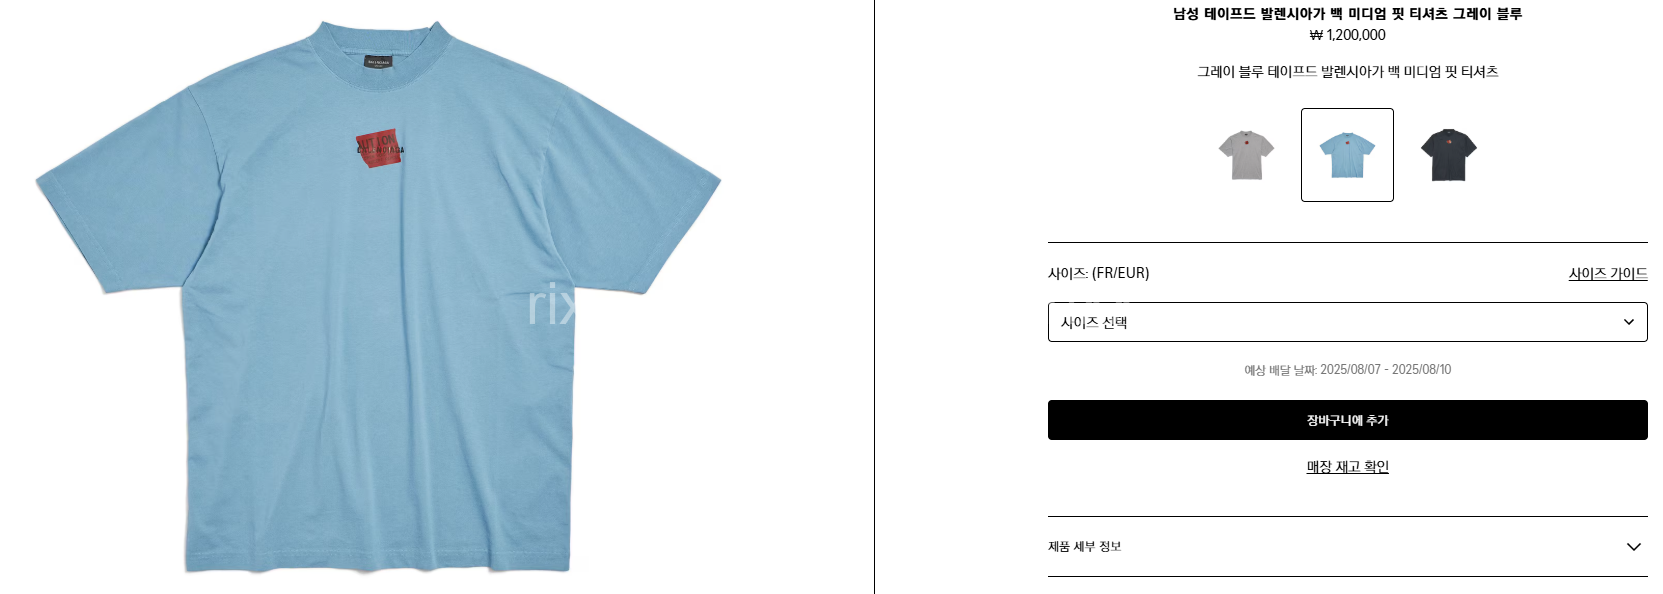
Task: Click the black collar label on the T-shirt
Action: [x=378, y=61]
